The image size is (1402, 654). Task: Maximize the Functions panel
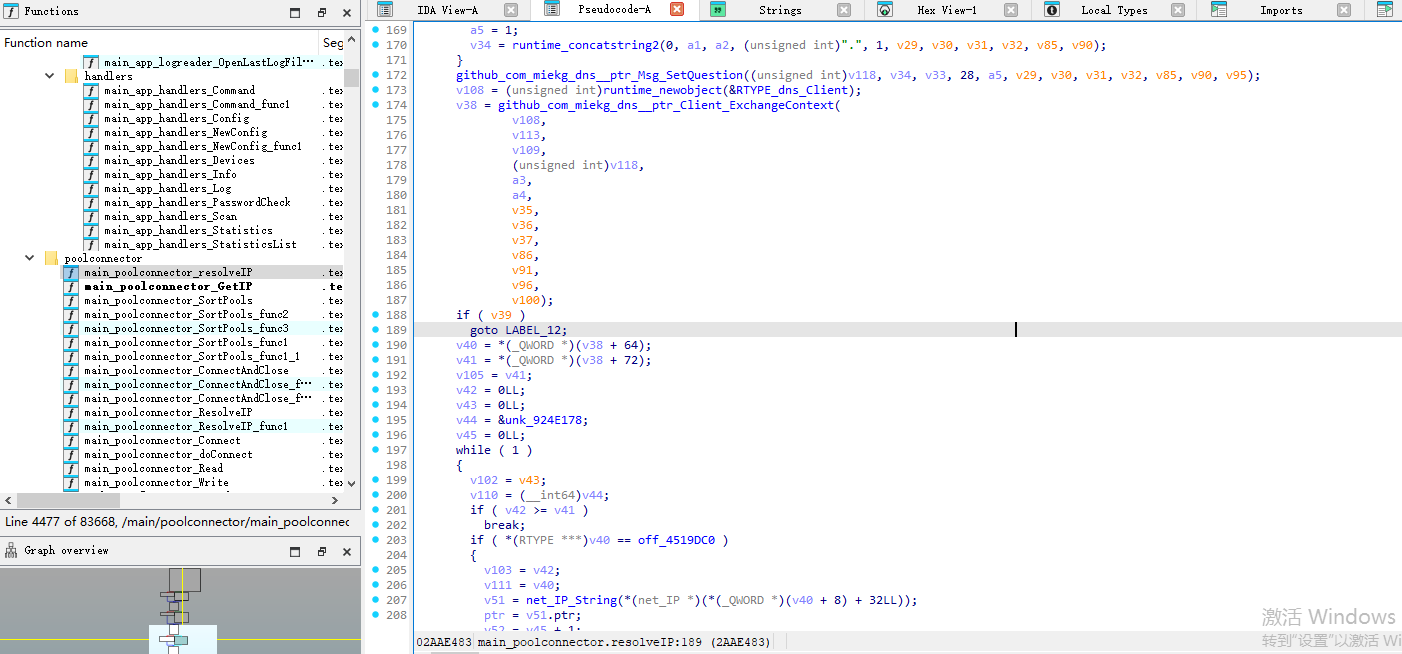(x=295, y=13)
